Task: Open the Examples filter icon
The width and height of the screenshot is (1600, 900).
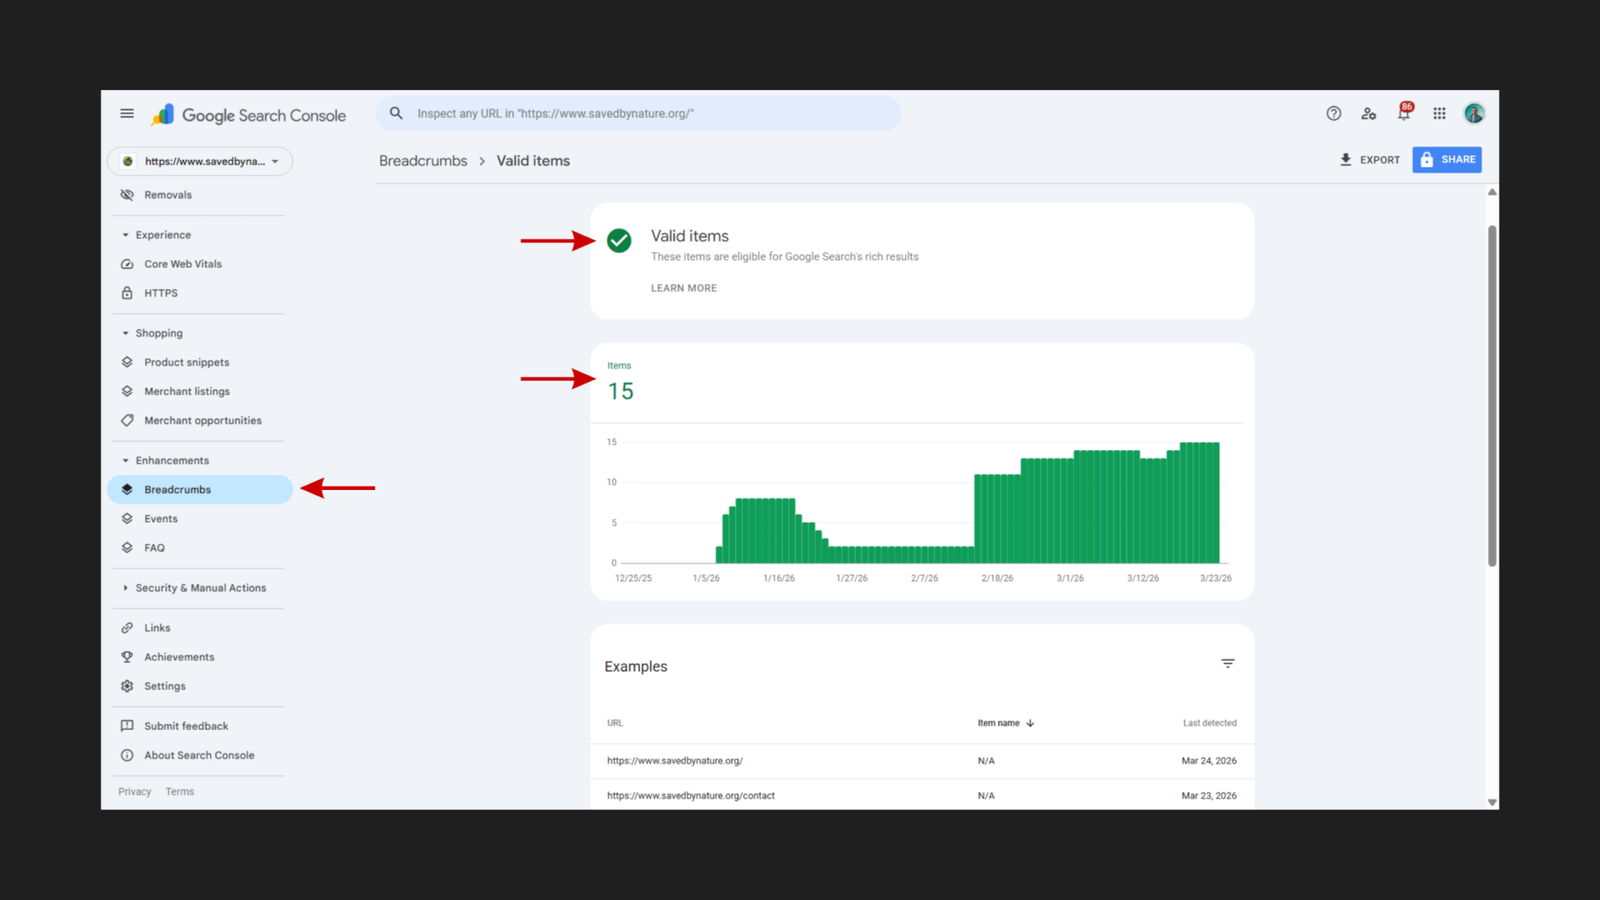Action: [1227, 663]
